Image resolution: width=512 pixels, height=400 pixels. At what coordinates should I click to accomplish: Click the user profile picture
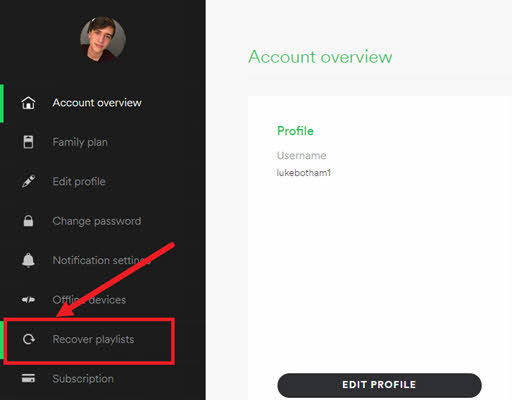103,39
